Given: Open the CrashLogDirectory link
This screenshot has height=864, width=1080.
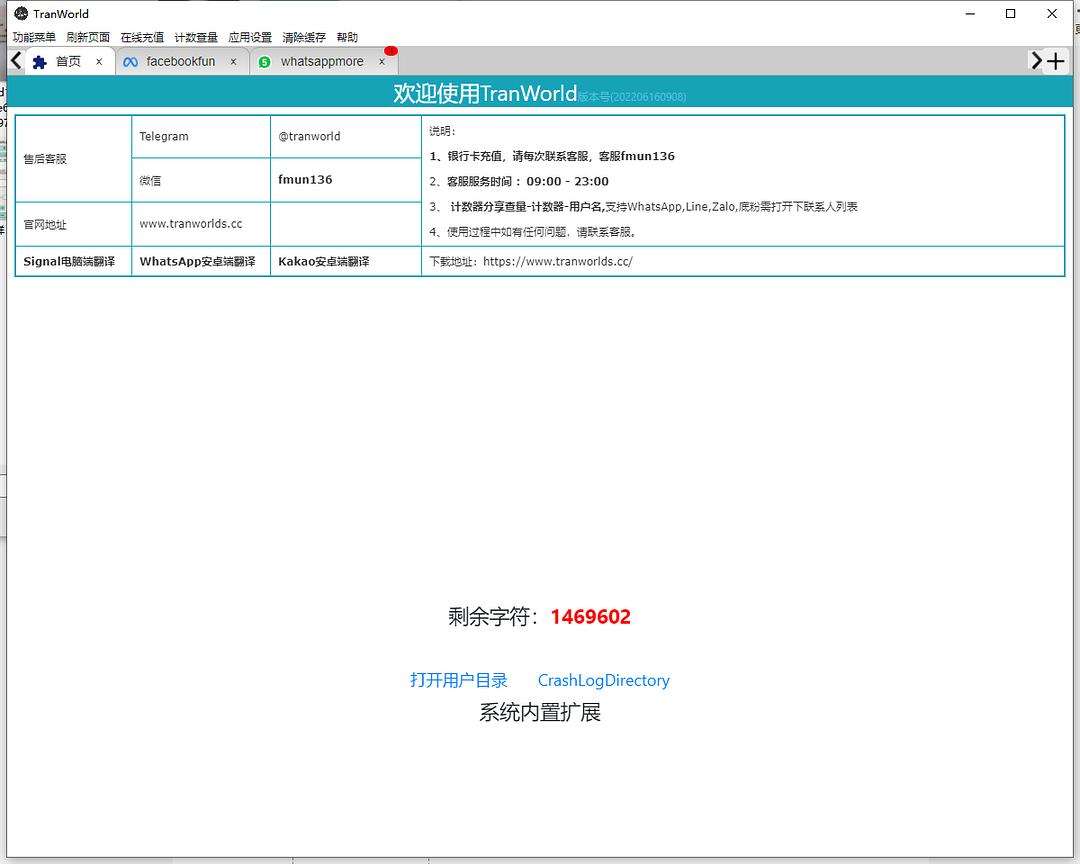Looking at the screenshot, I should (x=603, y=681).
